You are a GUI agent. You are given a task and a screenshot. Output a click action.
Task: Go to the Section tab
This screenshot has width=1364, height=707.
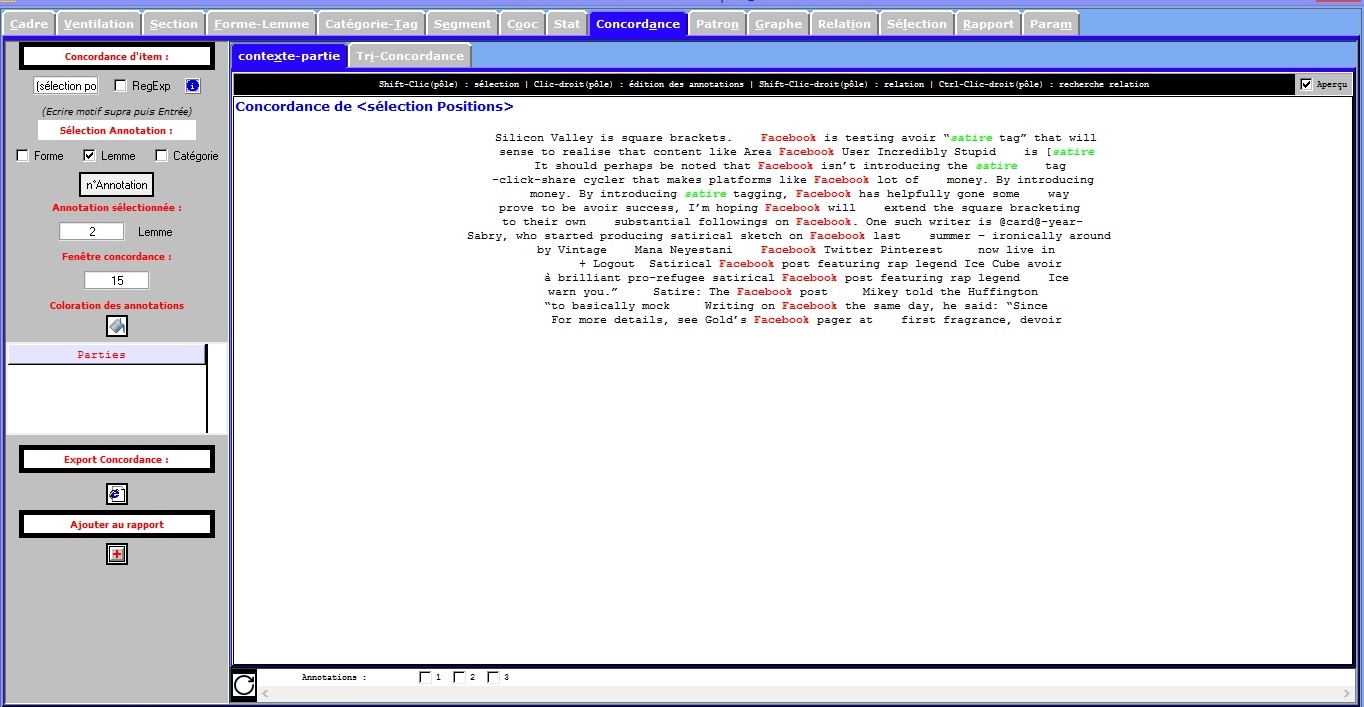[x=174, y=24]
